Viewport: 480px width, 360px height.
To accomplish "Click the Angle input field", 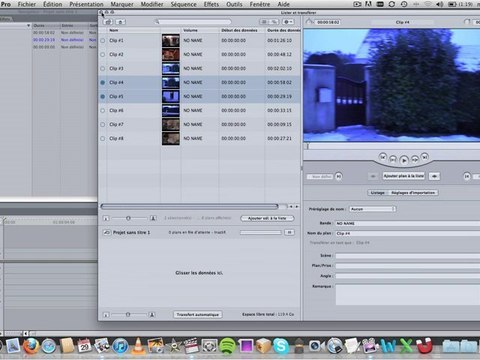I will click(407, 276).
